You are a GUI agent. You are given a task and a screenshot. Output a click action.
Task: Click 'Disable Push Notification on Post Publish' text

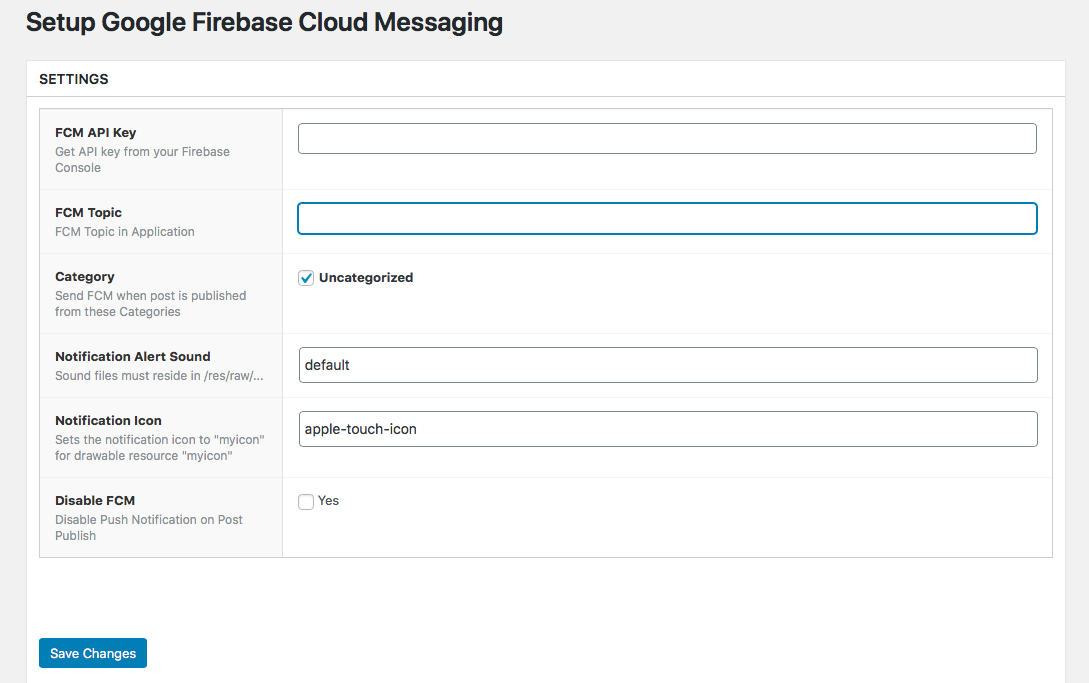tap(149, 527)
